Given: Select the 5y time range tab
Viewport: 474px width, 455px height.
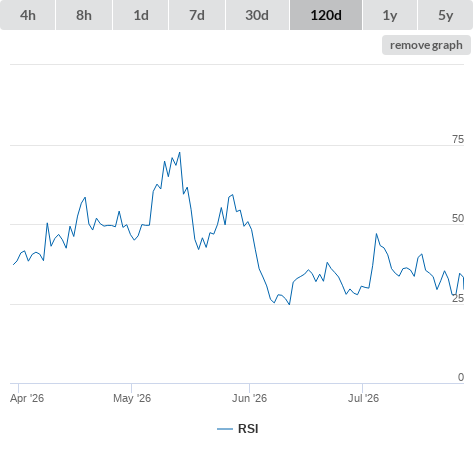Looking at the screenshot, I should click(445, 15).
